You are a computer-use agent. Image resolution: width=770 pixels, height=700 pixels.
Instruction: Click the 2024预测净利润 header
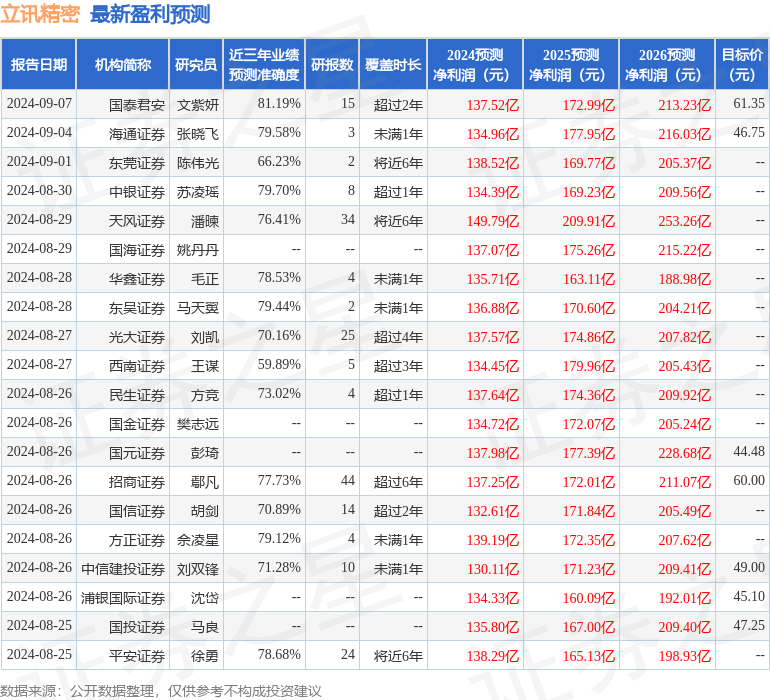click(475, 64)
